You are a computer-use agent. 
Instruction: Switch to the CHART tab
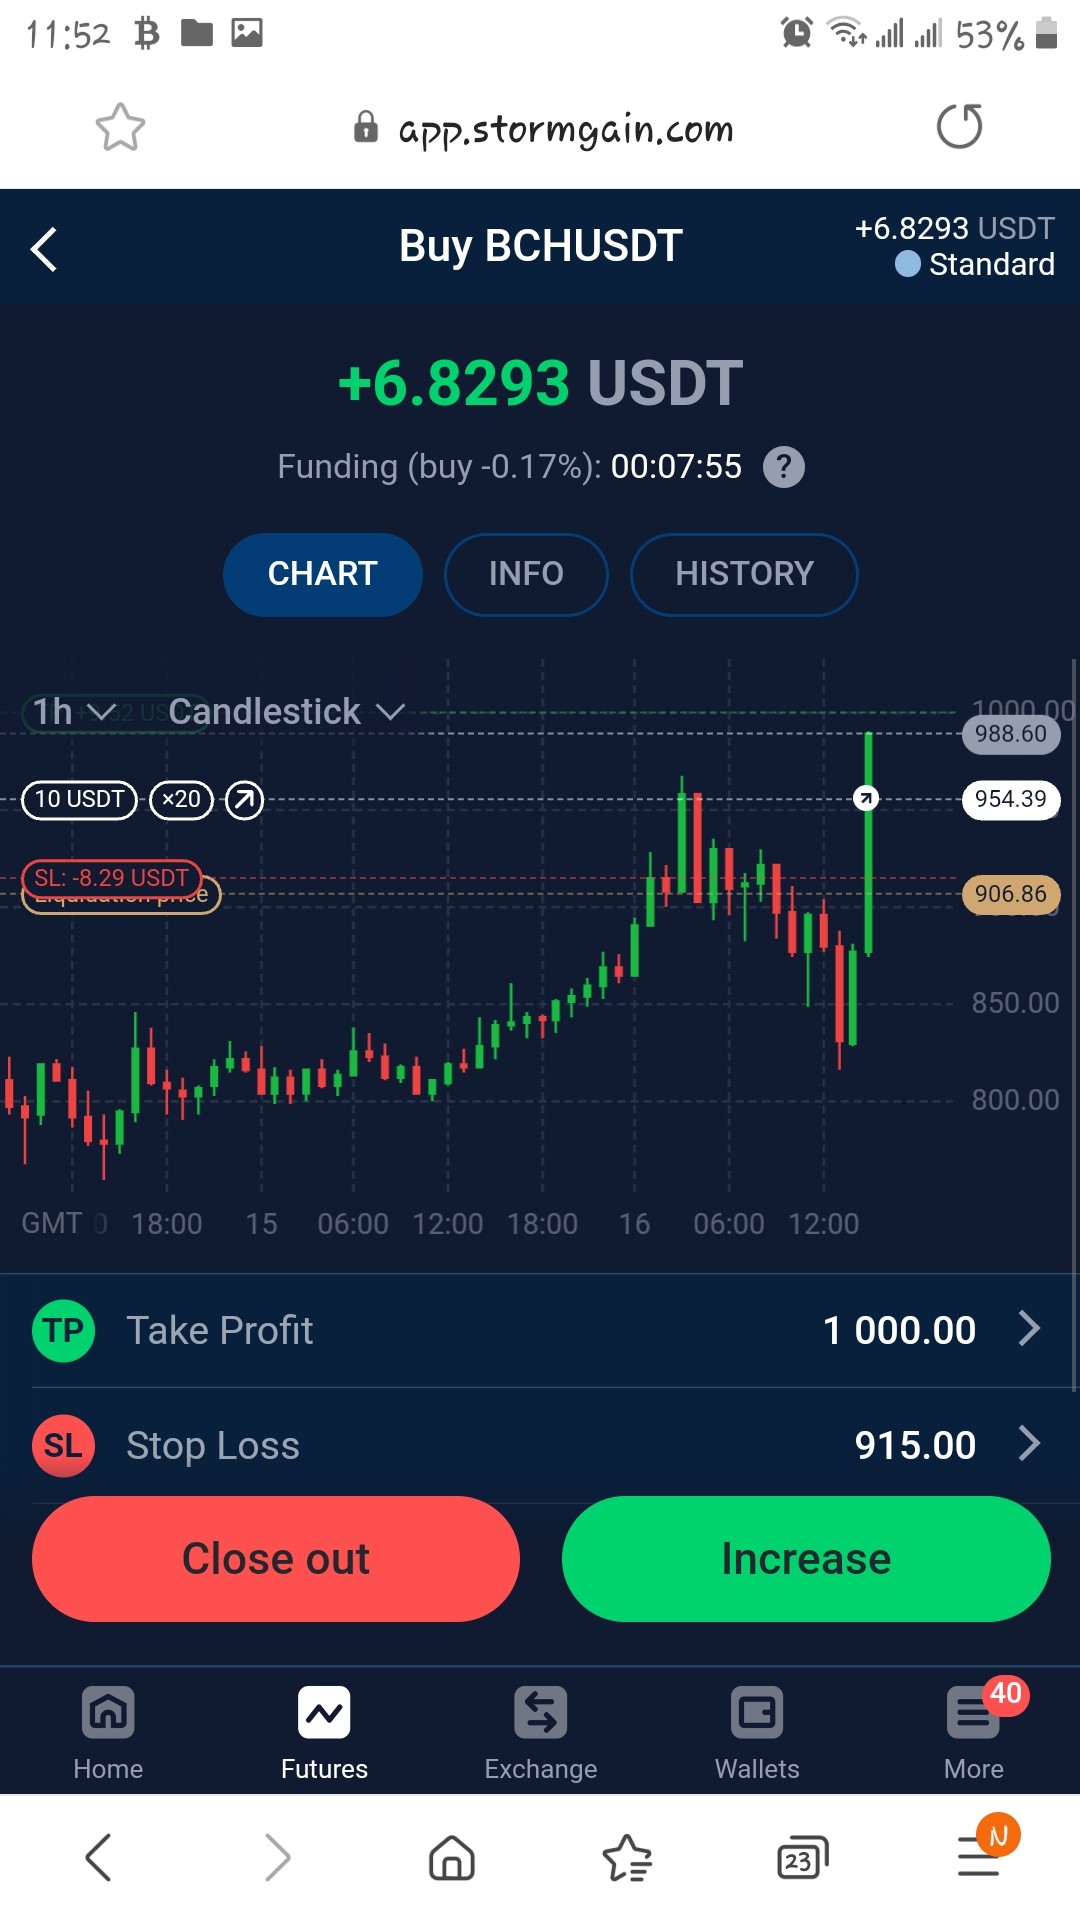pyautogui.click(x=323, y=575)
